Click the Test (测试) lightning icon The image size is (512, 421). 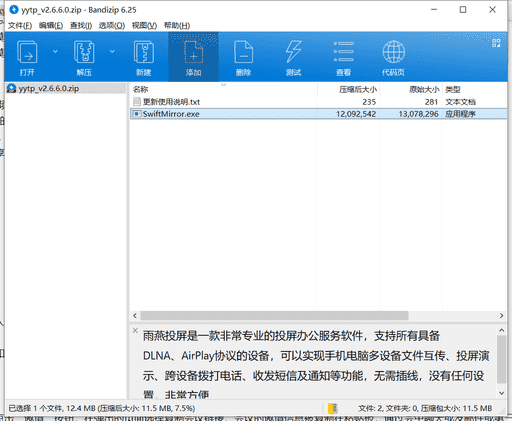pos(294,52)
